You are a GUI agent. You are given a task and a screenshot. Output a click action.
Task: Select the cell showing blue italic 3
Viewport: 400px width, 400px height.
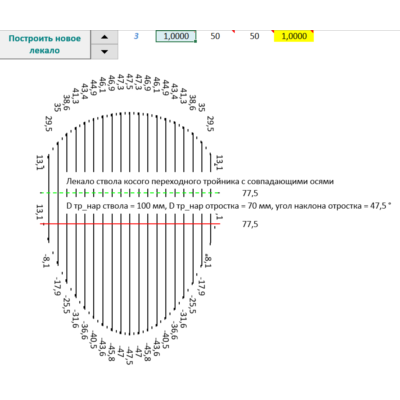(136, 36)
